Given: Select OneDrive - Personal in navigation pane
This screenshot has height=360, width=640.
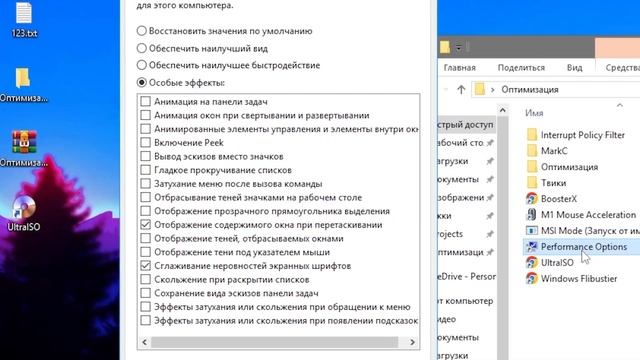Looking at the screenshot, I should click(467, 277).
